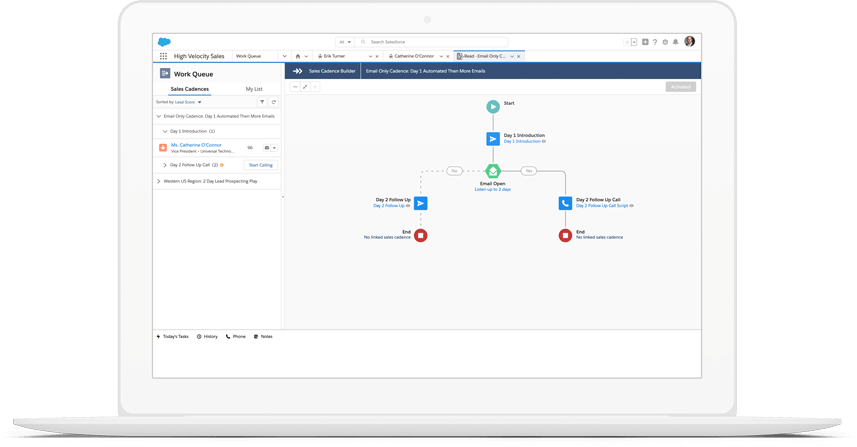This screenshot has width=857, height=447.
Task: Click the Work Queue panel header icon
Action: click(x=165, y=73)
